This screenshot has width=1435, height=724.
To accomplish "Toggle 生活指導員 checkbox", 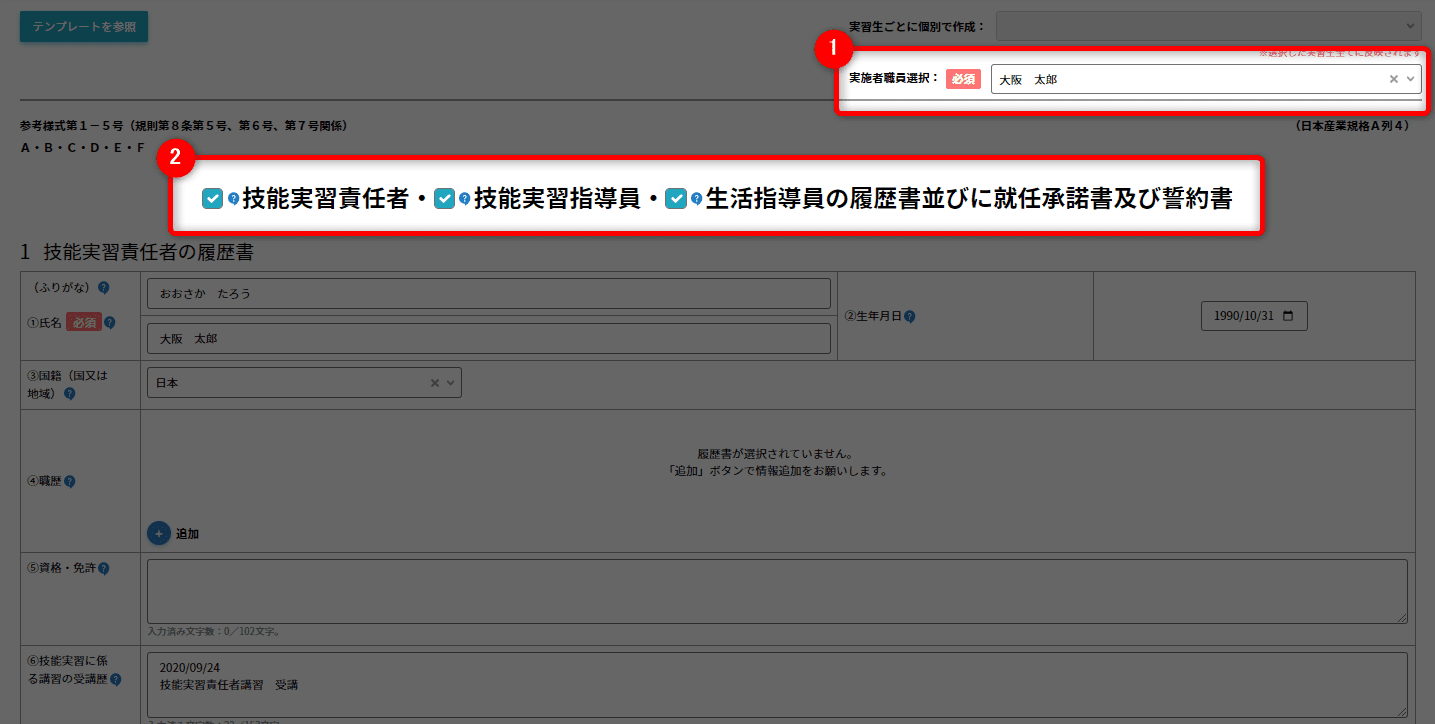I will [676, 199].
